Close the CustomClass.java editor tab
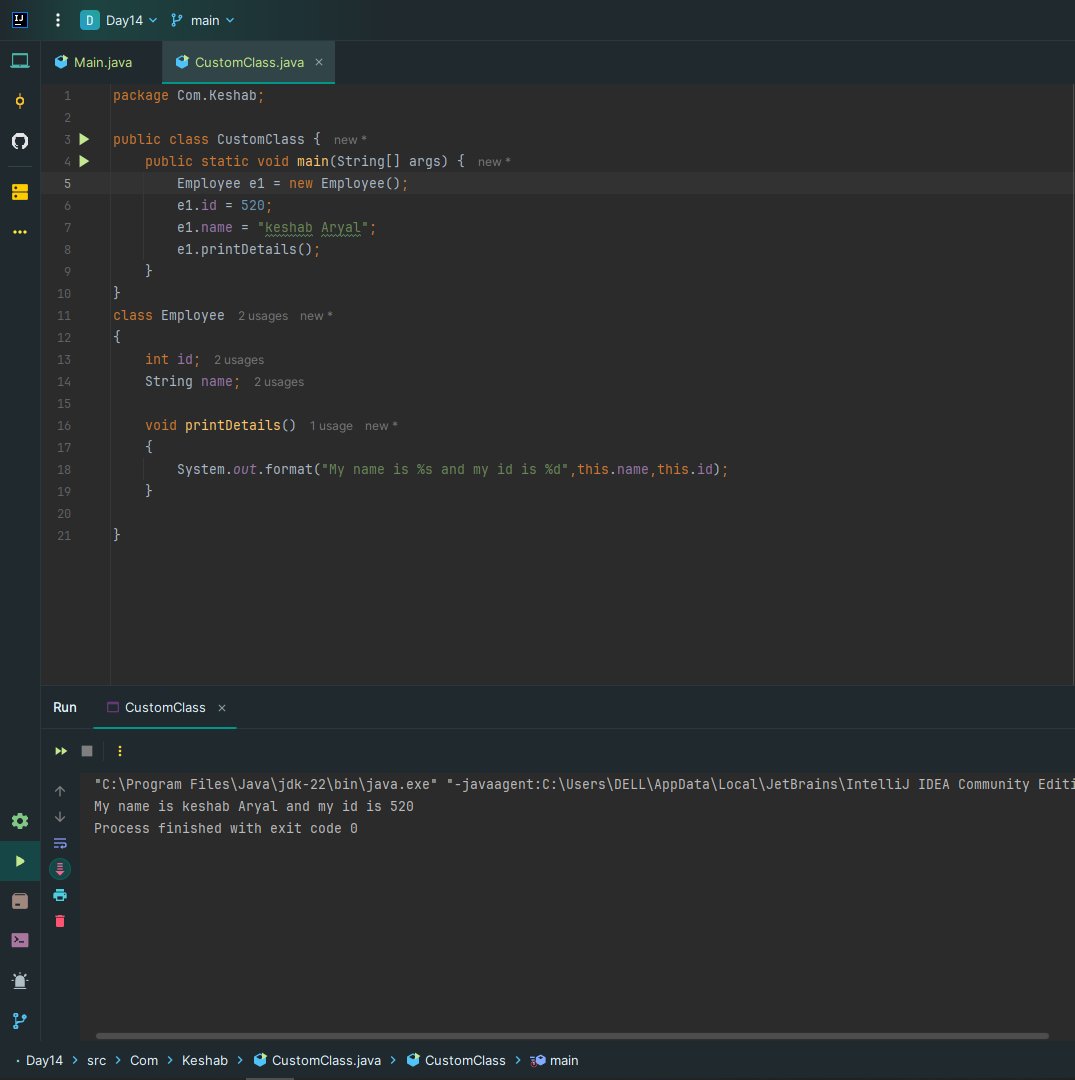Image resolution: width=1075 pixels, height=1080 pixels. [x=319, y=62]
